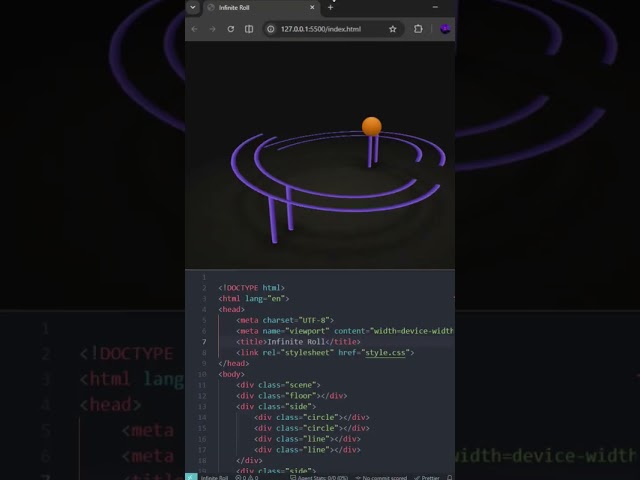Open notifications bell in status bar
This screenshot has width=640, height=480.
coord(449,477)
